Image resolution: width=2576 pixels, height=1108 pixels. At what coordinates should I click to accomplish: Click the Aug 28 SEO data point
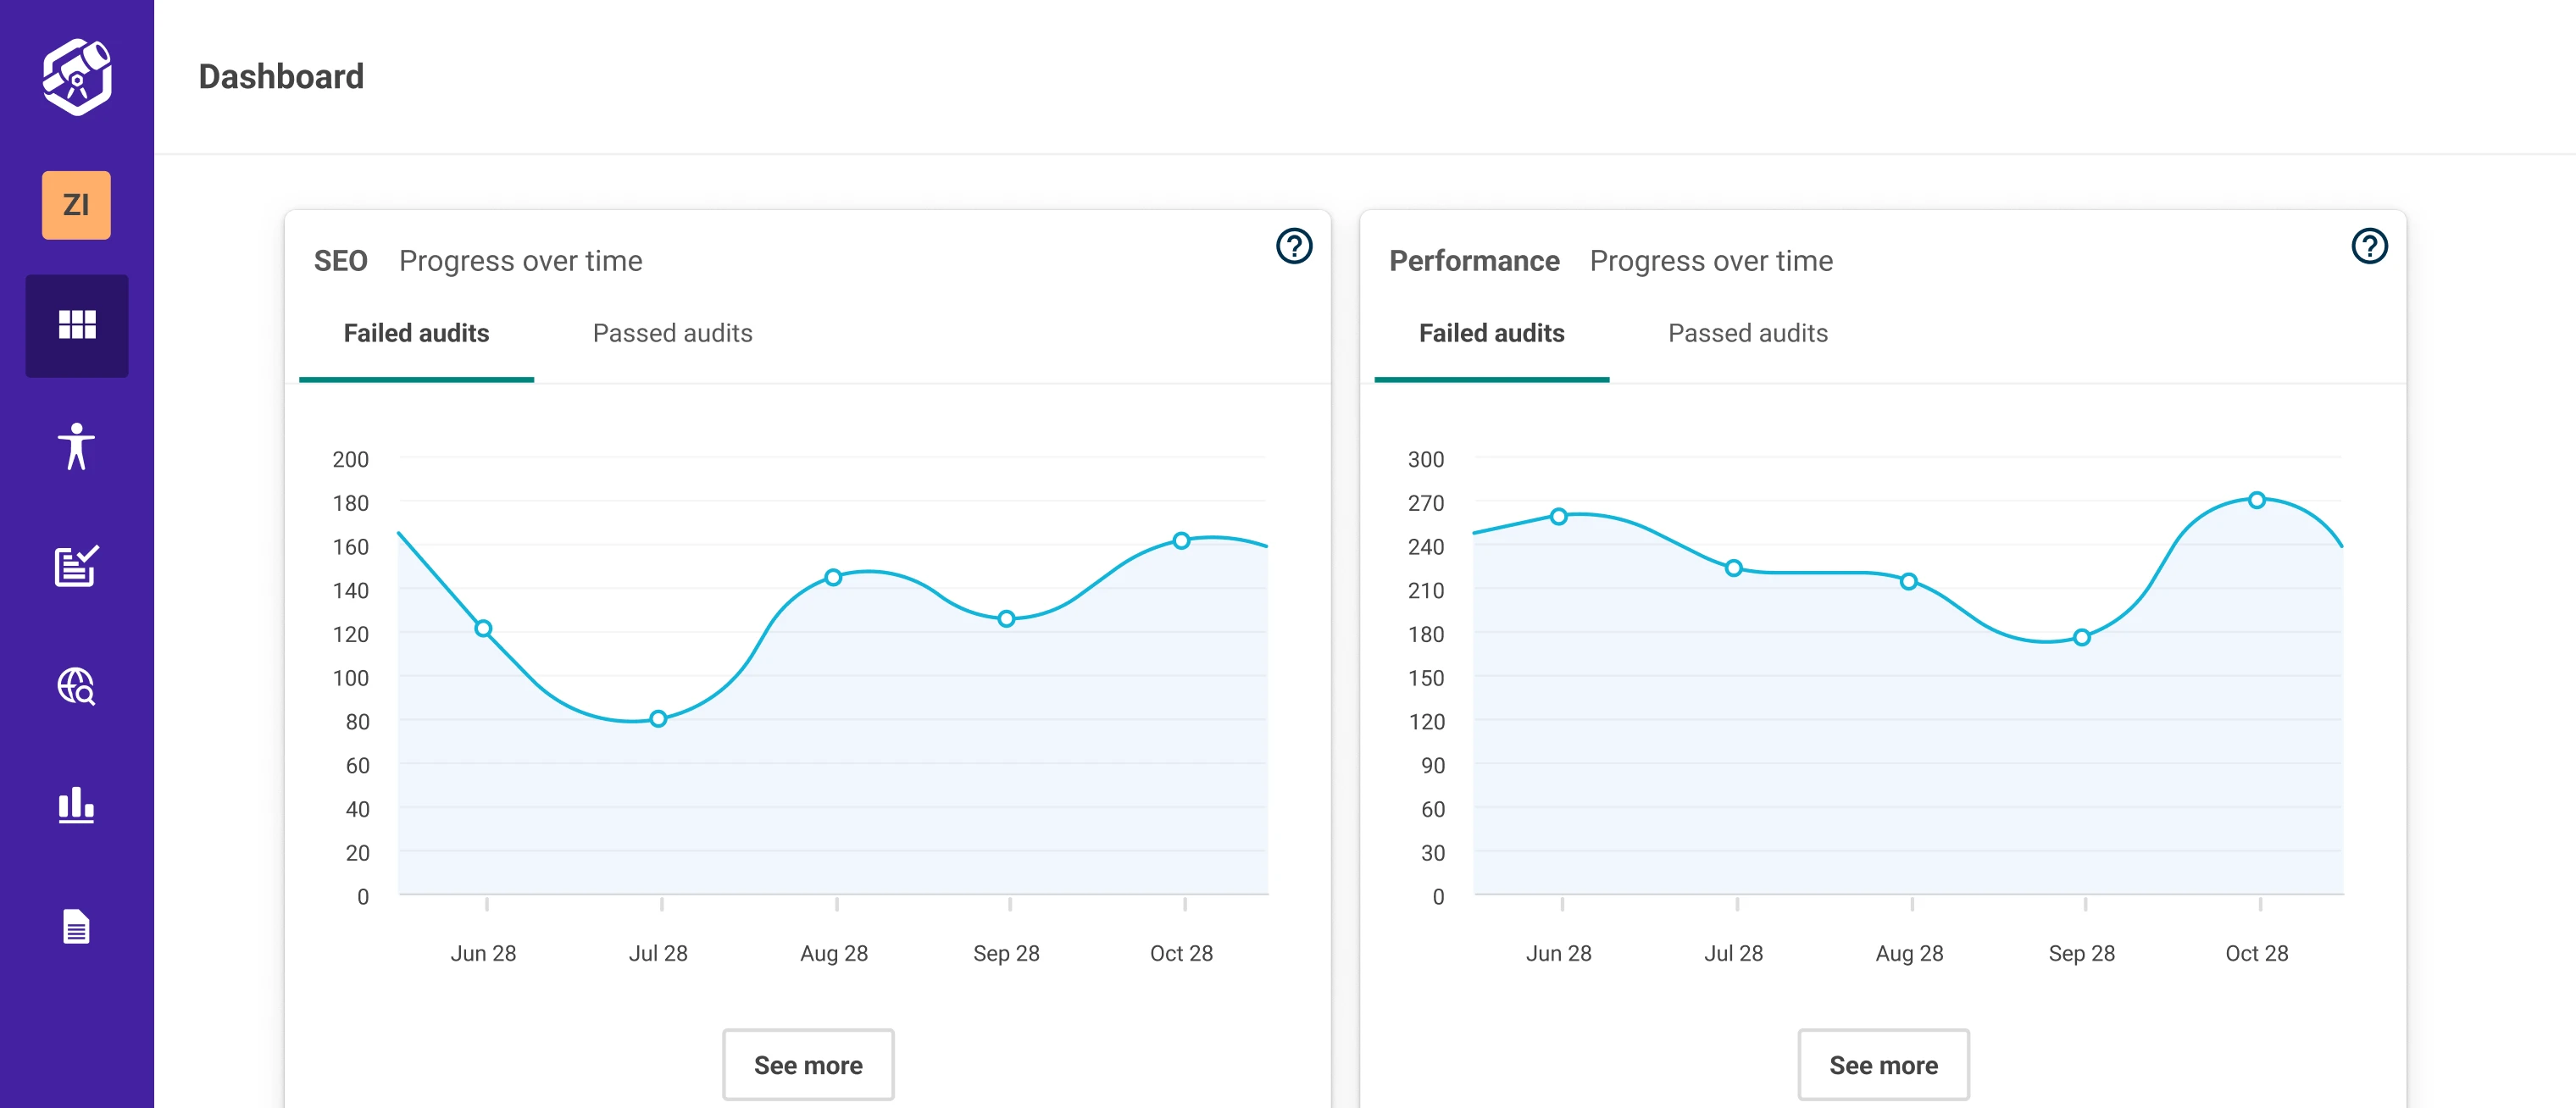tap(833, 577)
